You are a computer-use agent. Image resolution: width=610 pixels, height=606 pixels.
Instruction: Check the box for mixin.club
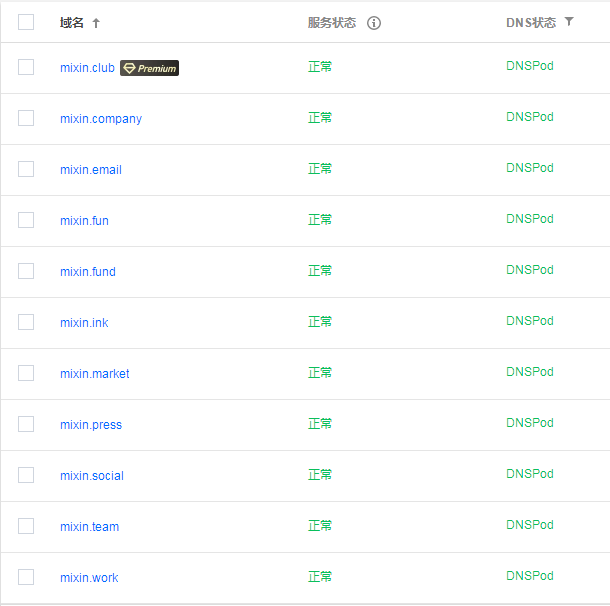point(26,67)
